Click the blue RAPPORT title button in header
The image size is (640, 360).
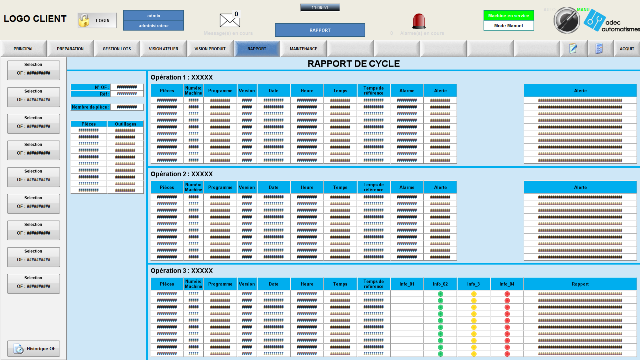click(x=320, y=30)
